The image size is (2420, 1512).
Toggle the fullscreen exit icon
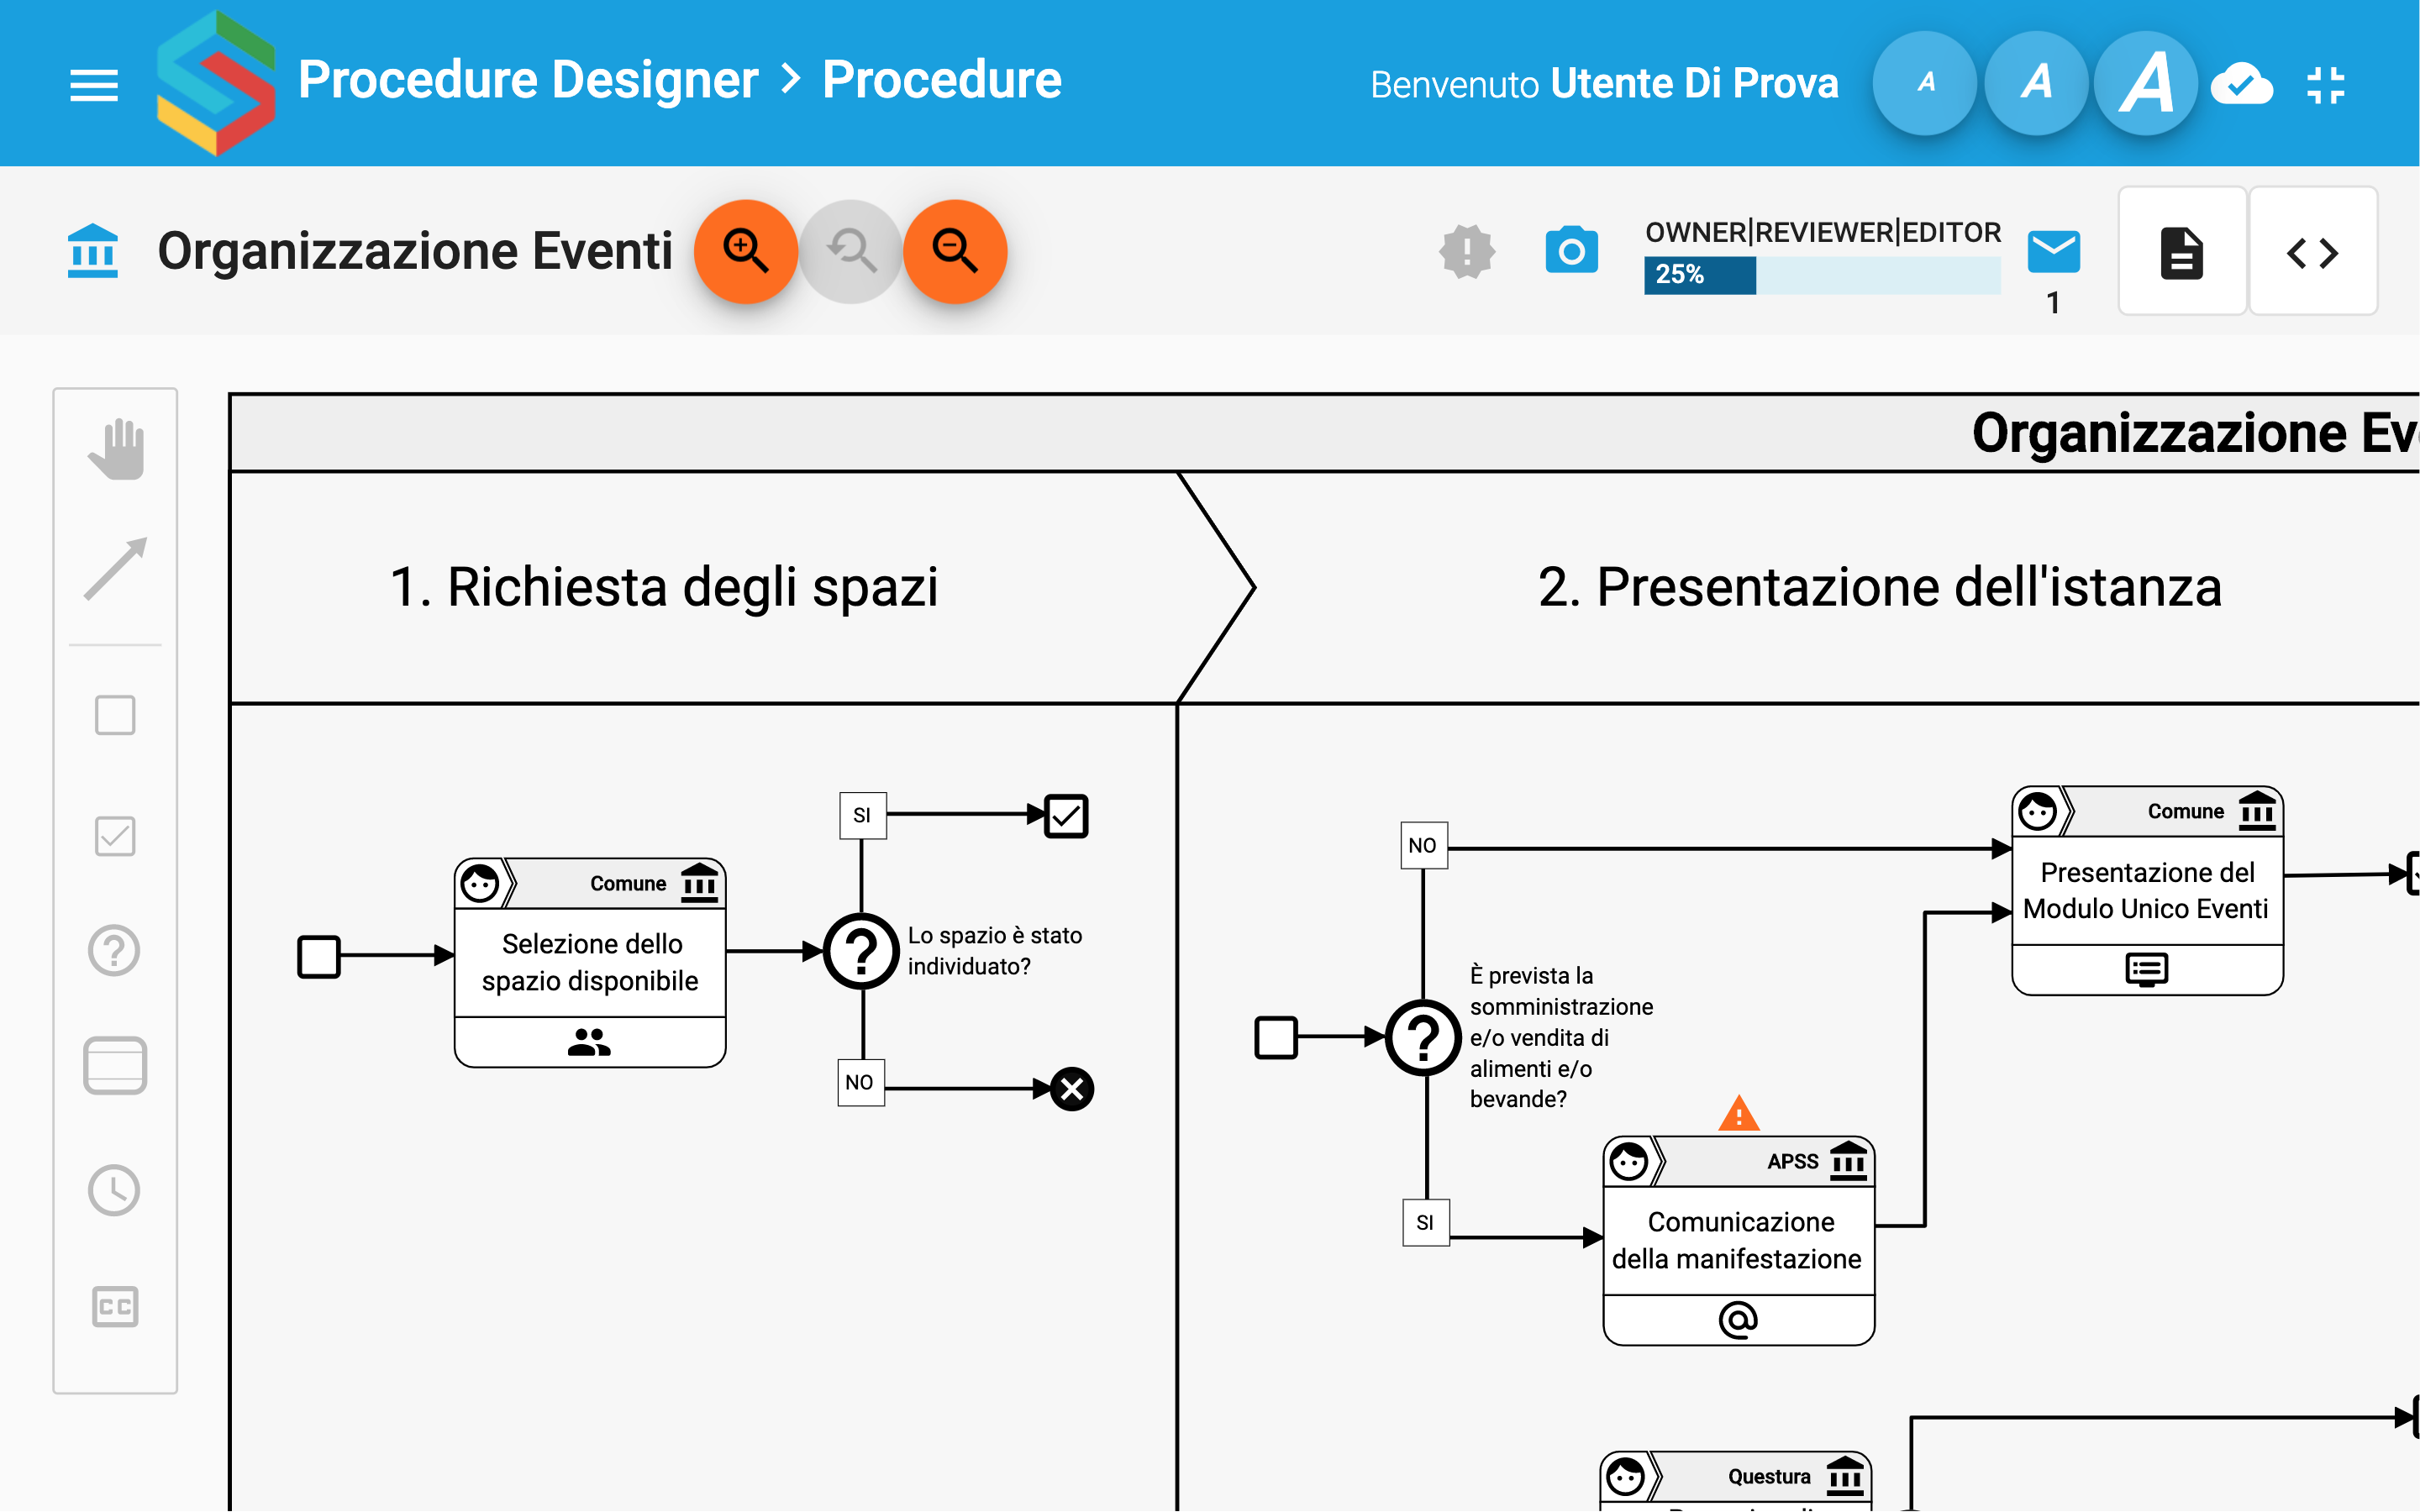pyautogui.click(x=2326, y=84)
